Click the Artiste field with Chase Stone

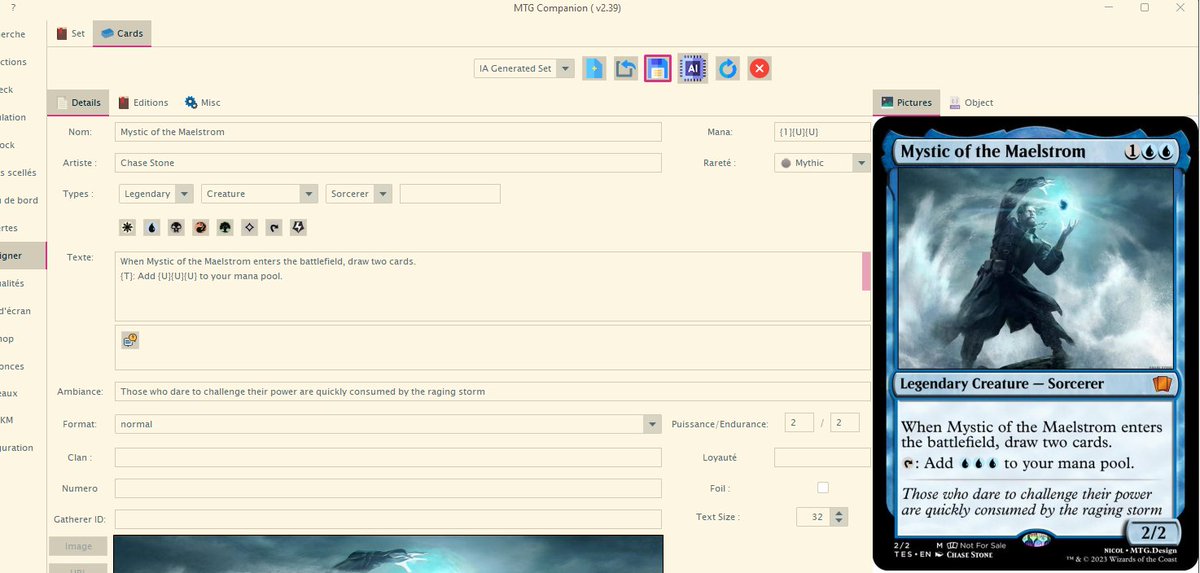click(x=388, y=162)
